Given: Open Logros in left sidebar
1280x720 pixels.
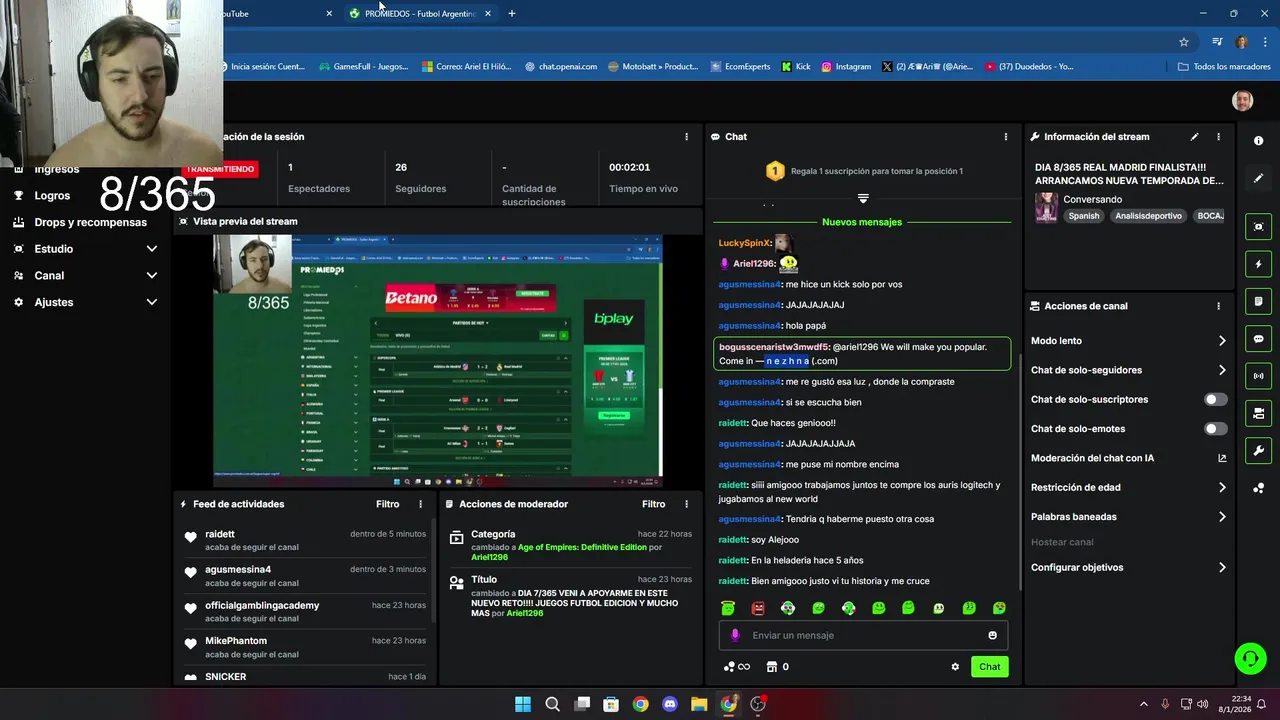Looking at the screenshot, I should coord(52,196).
